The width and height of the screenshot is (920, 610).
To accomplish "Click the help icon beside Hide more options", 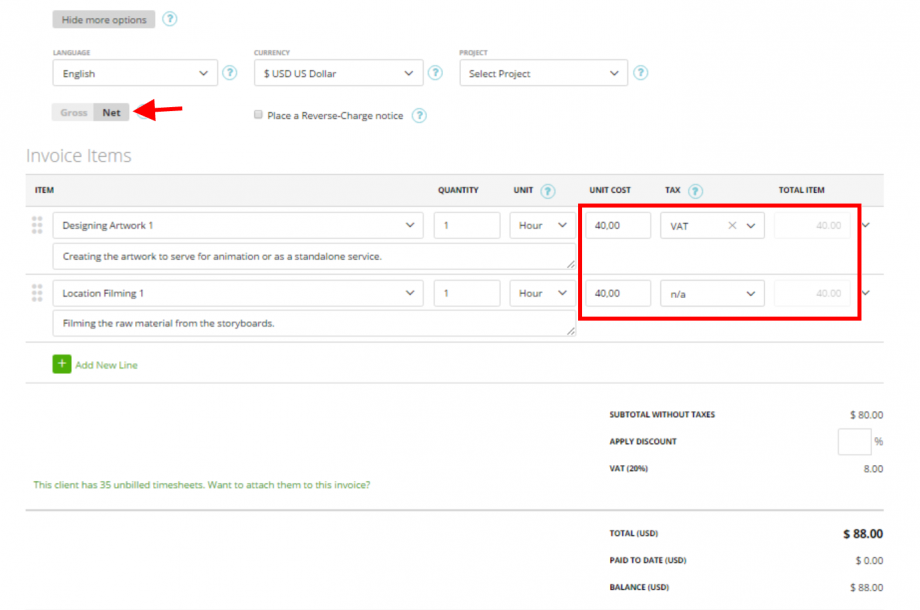I will pyautogui.click(x=169, y=18).
